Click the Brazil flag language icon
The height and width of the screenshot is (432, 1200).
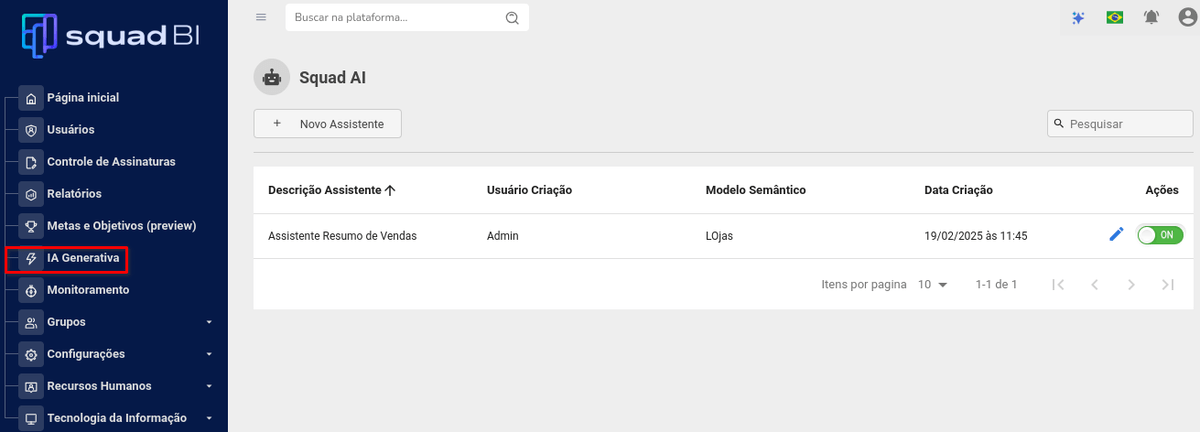[x=1114, y=18]
